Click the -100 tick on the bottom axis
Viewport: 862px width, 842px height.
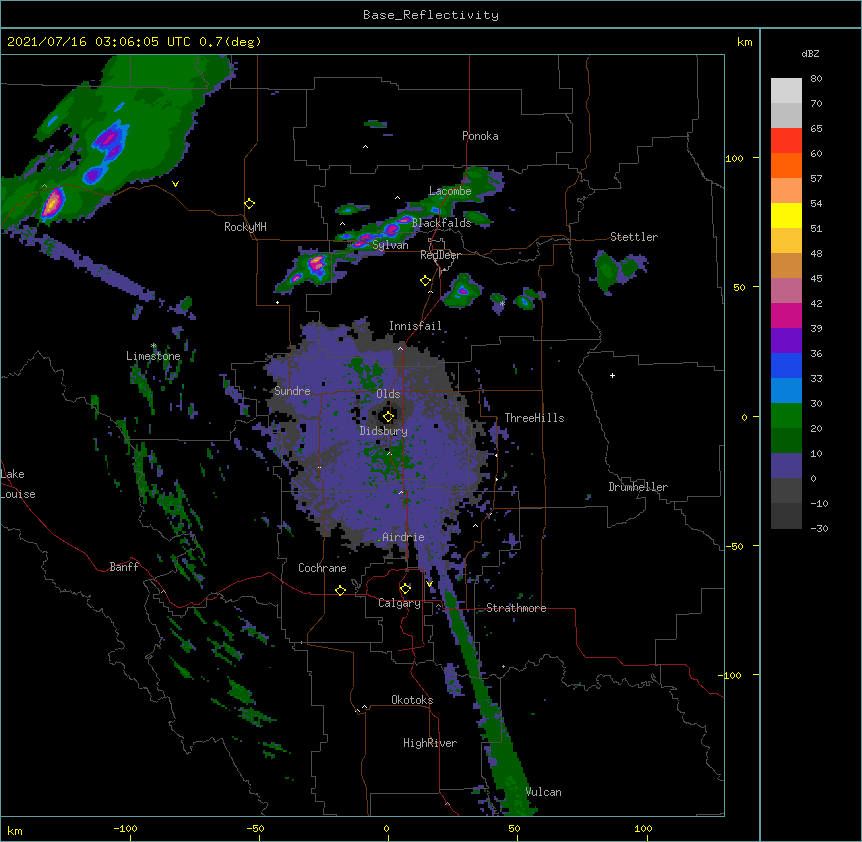pyautogui.click(x=125, y=828)
